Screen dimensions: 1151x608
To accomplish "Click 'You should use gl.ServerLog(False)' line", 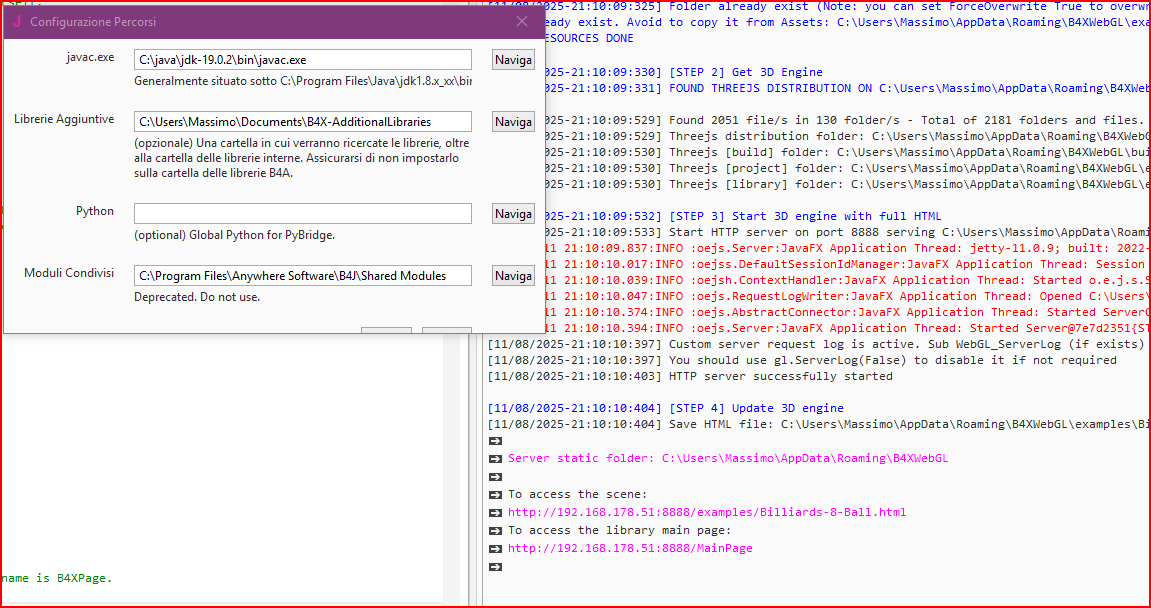I will tap(802, 361).
